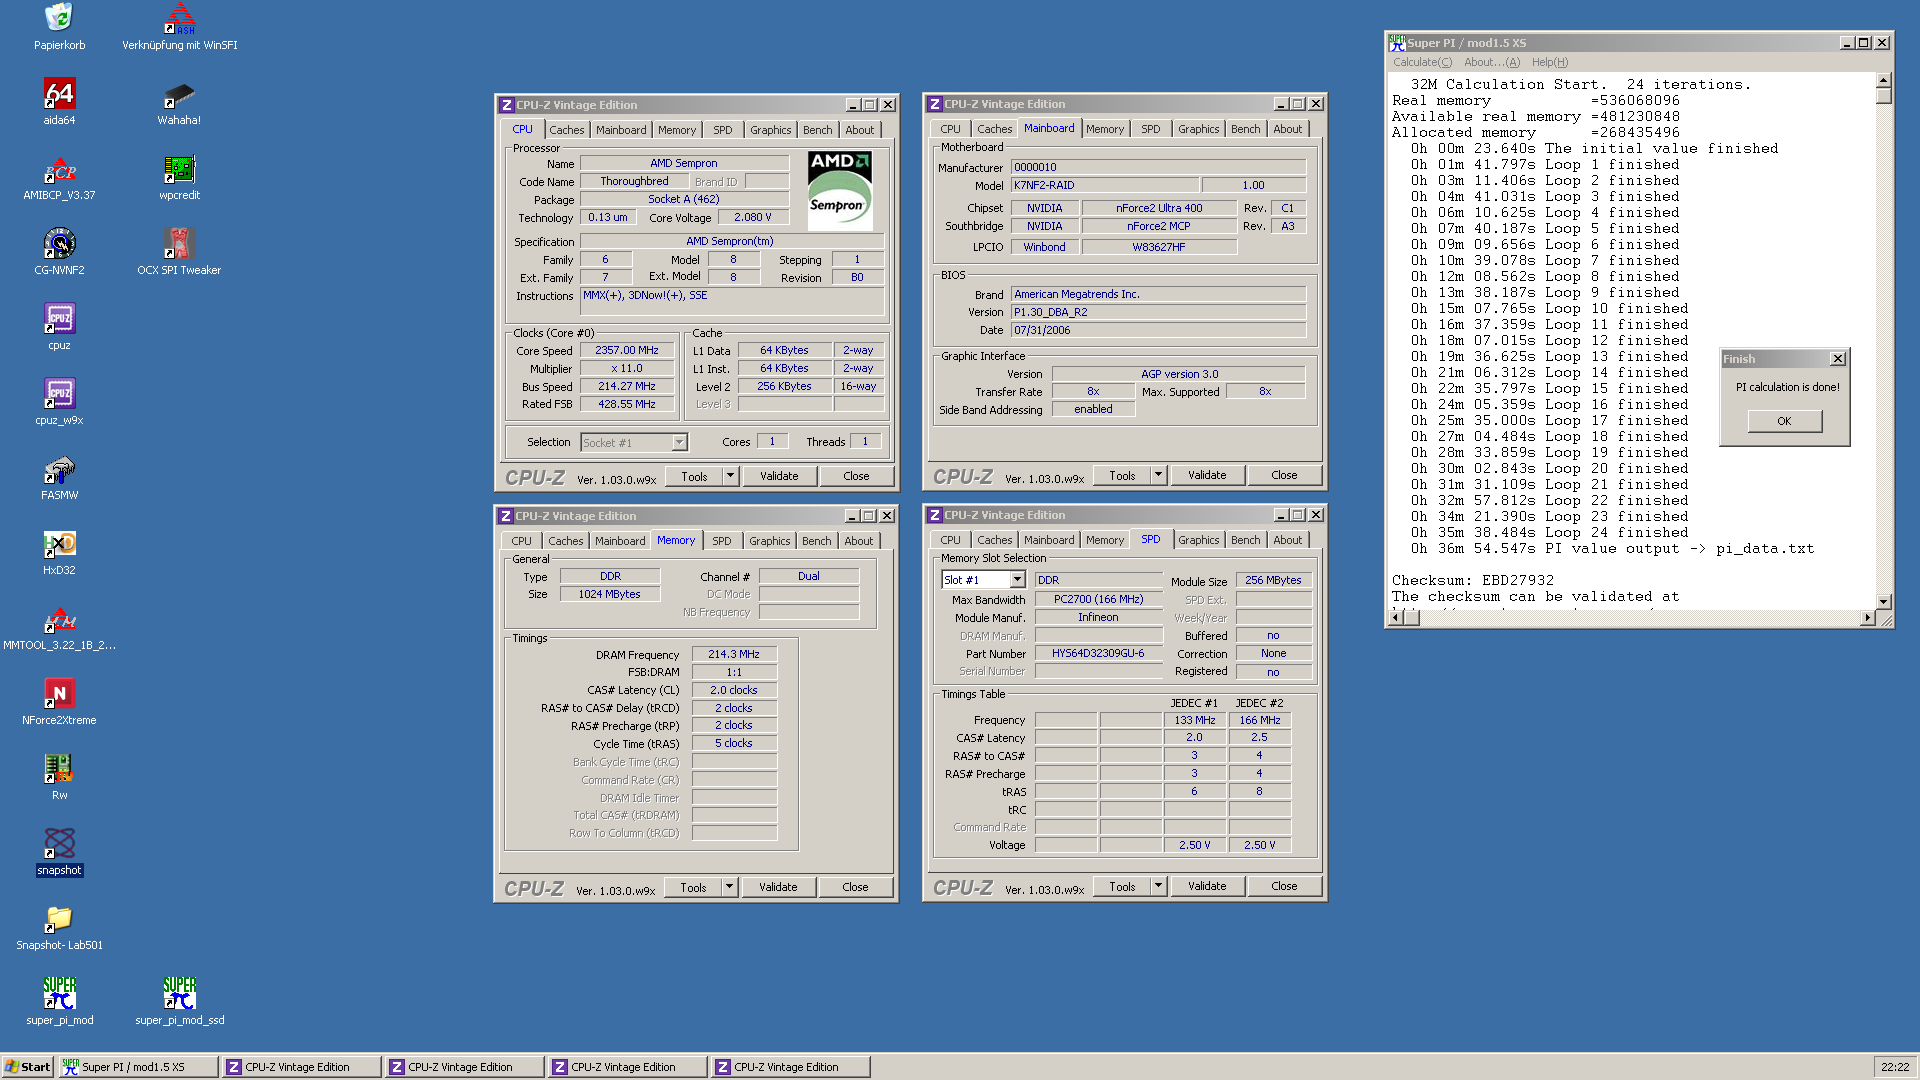Expand Tools dropdown arrow in CPU window
The width and height of the screenshot is (1920, 1080).
tap(730, 476)
